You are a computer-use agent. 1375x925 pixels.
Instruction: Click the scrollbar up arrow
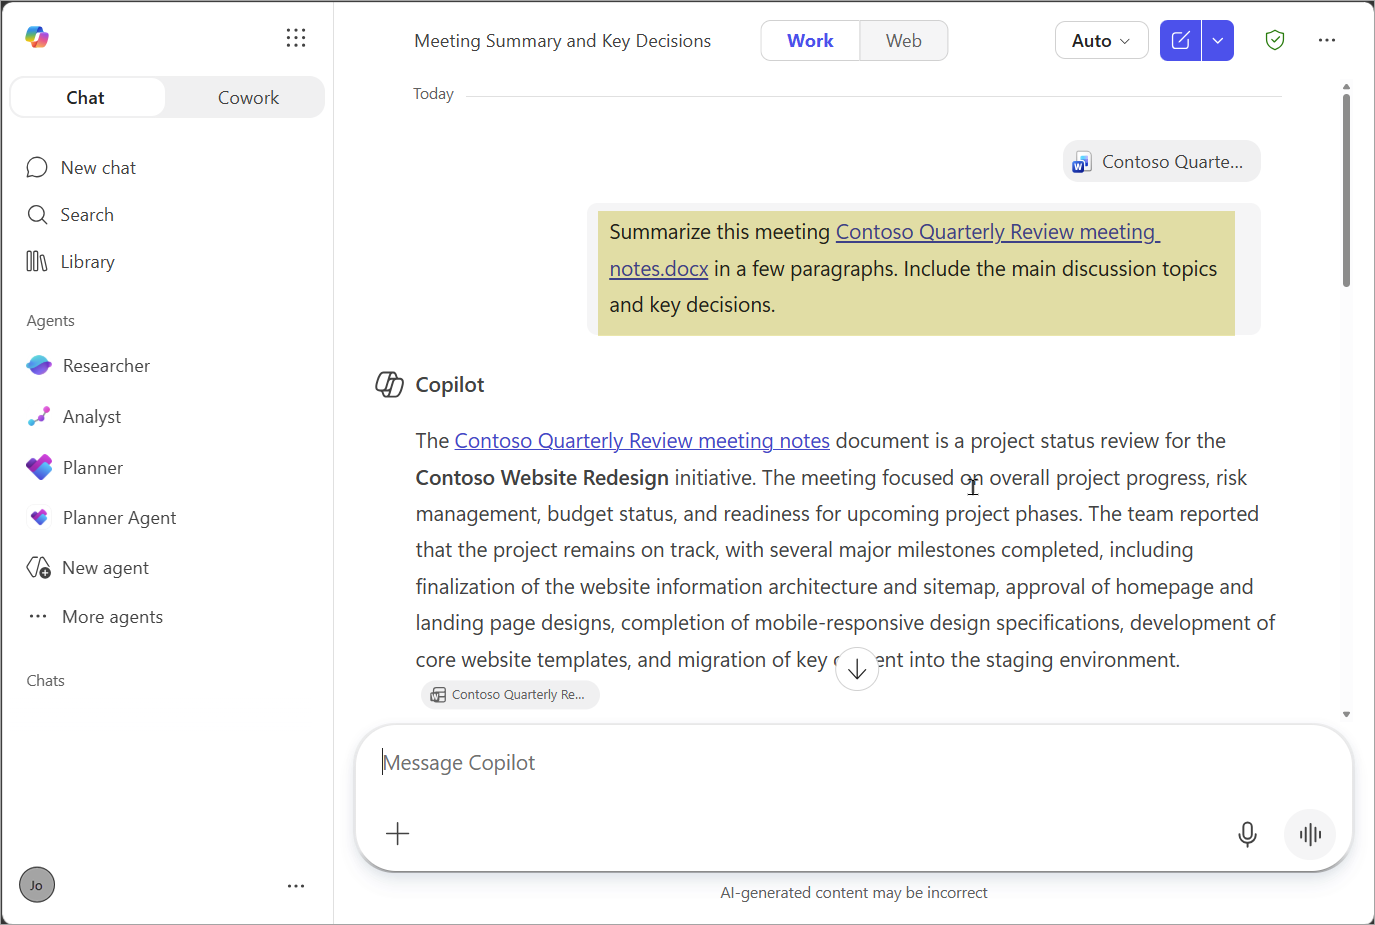tap(1346, 87)
